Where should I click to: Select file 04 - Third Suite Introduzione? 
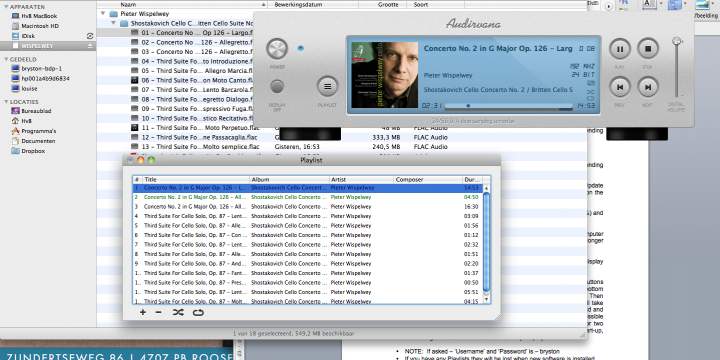[x=191, y=61]
